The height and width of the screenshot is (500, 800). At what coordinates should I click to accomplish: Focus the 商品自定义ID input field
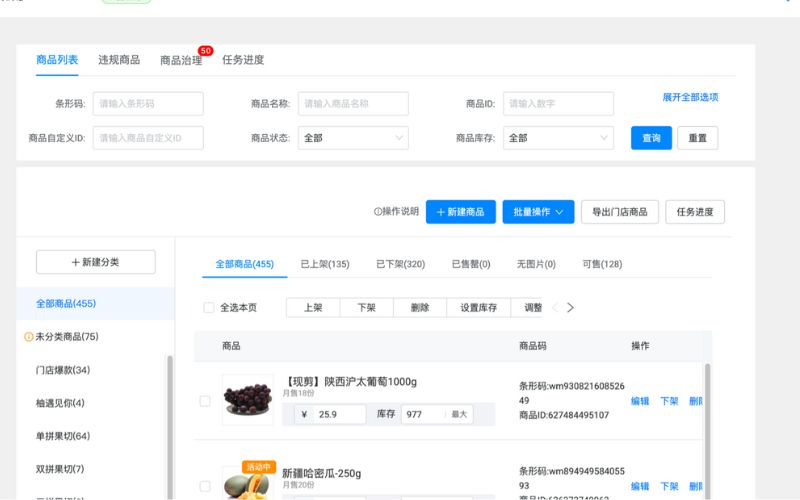148,138
